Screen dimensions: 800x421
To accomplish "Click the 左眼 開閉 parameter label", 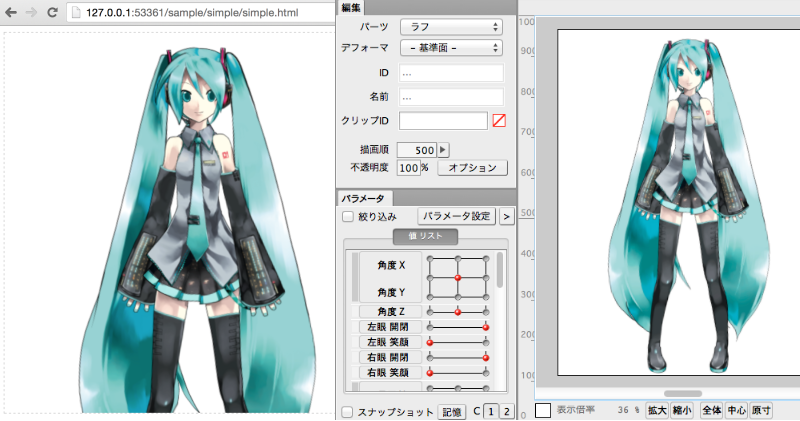I will (x=391, y=327).
